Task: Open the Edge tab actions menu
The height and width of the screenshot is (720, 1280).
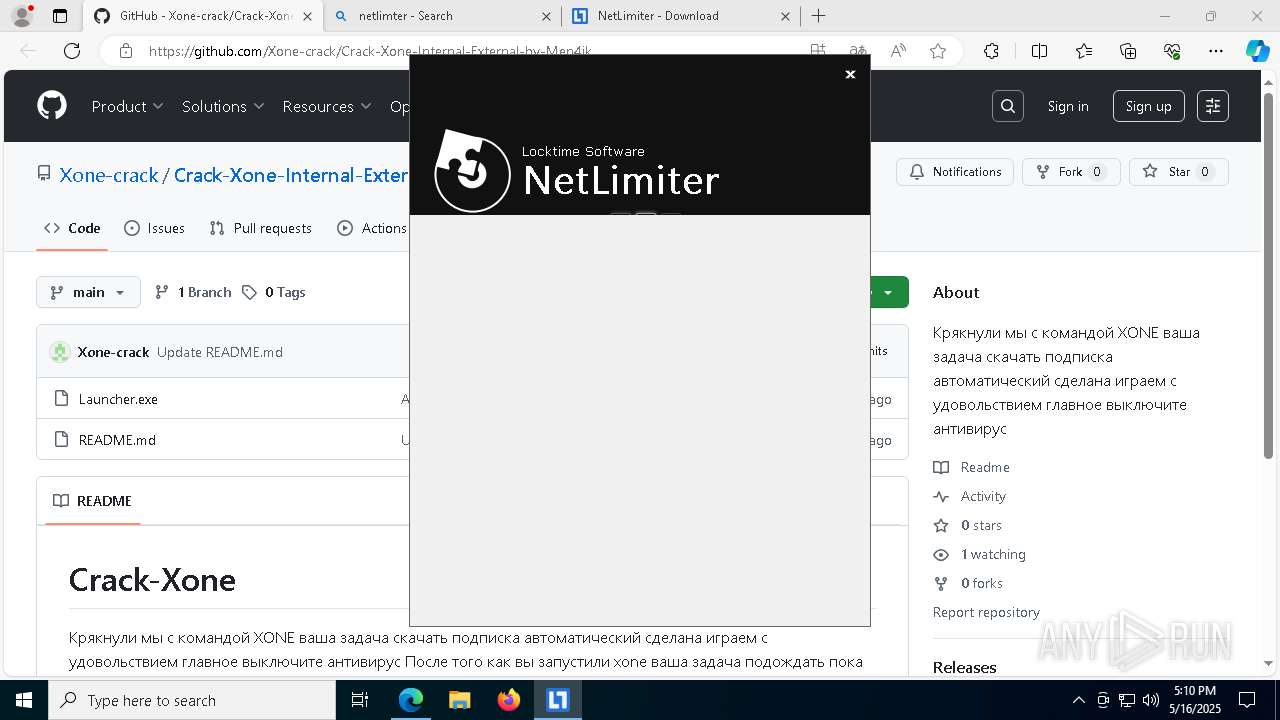Action: click(x=60, y=16)
